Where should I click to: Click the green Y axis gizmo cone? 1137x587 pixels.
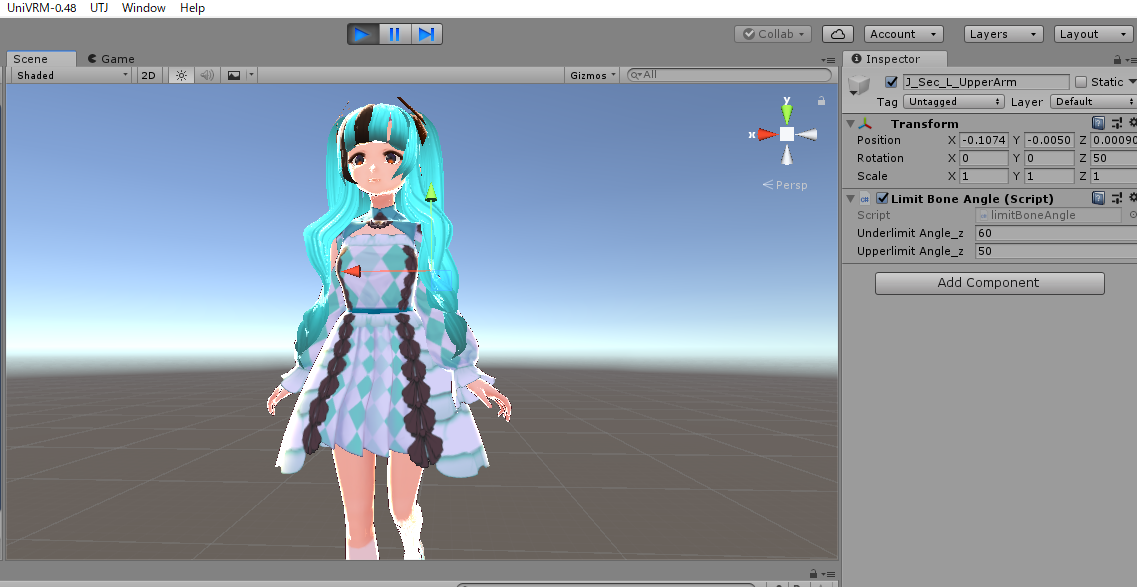coord(787,112)
